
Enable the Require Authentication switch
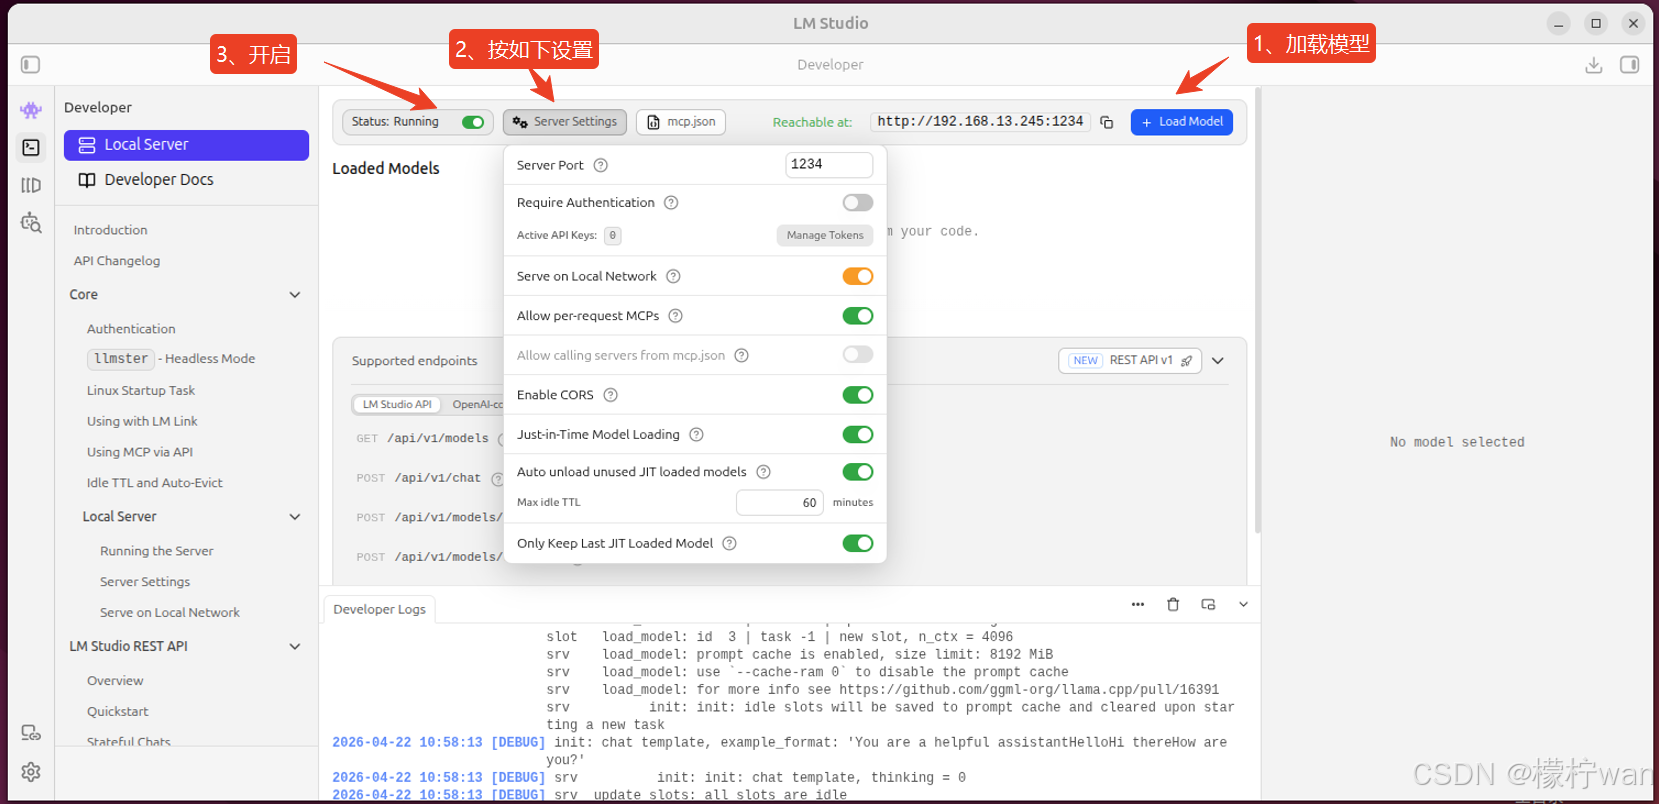[858, 203]
